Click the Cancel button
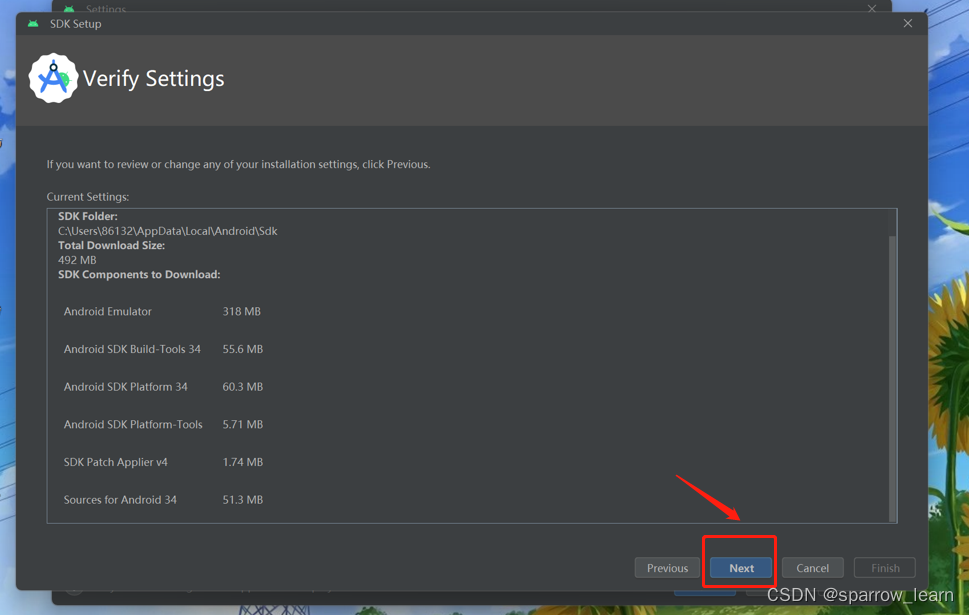969x615 pixels. [x=812, y=567]
